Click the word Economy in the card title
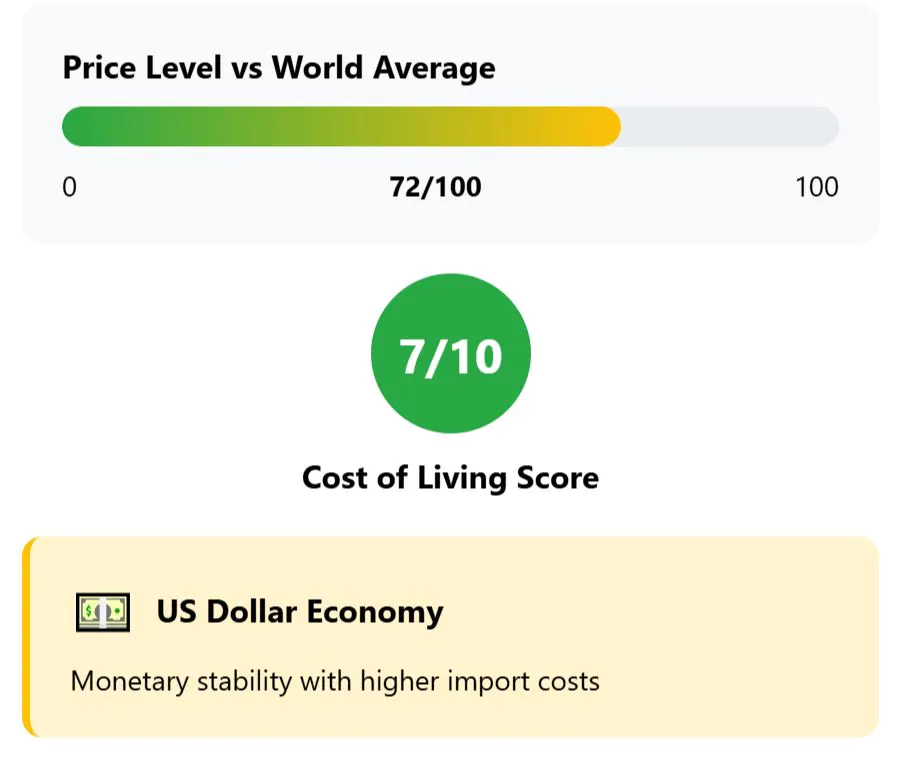922x772 pixels. tap(375, 613)
